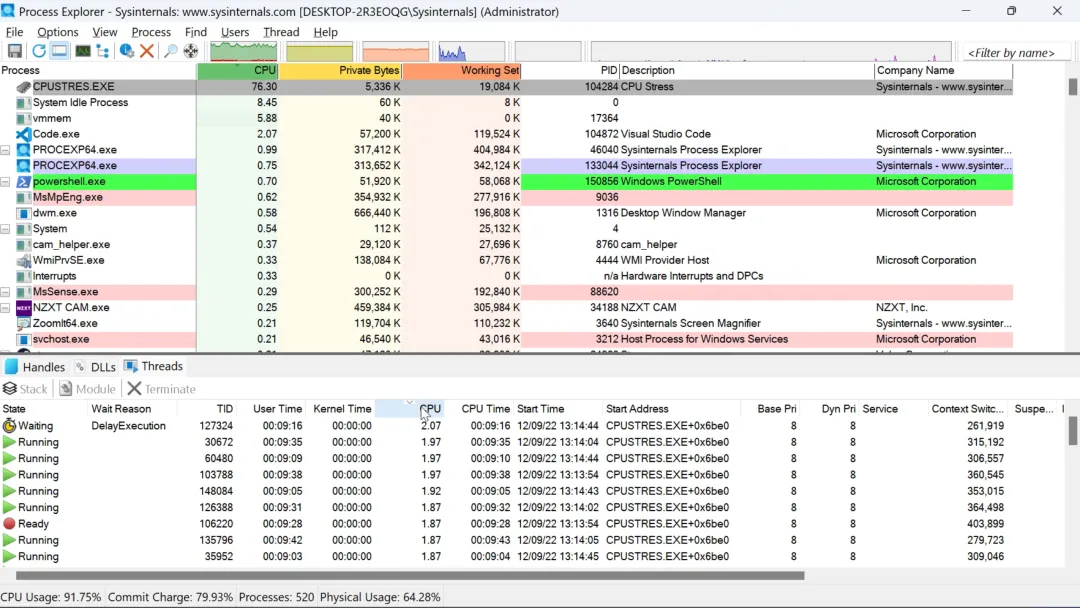
Task: Select the CPUSTRES.EXE process icon
Action: coord(23,87)
